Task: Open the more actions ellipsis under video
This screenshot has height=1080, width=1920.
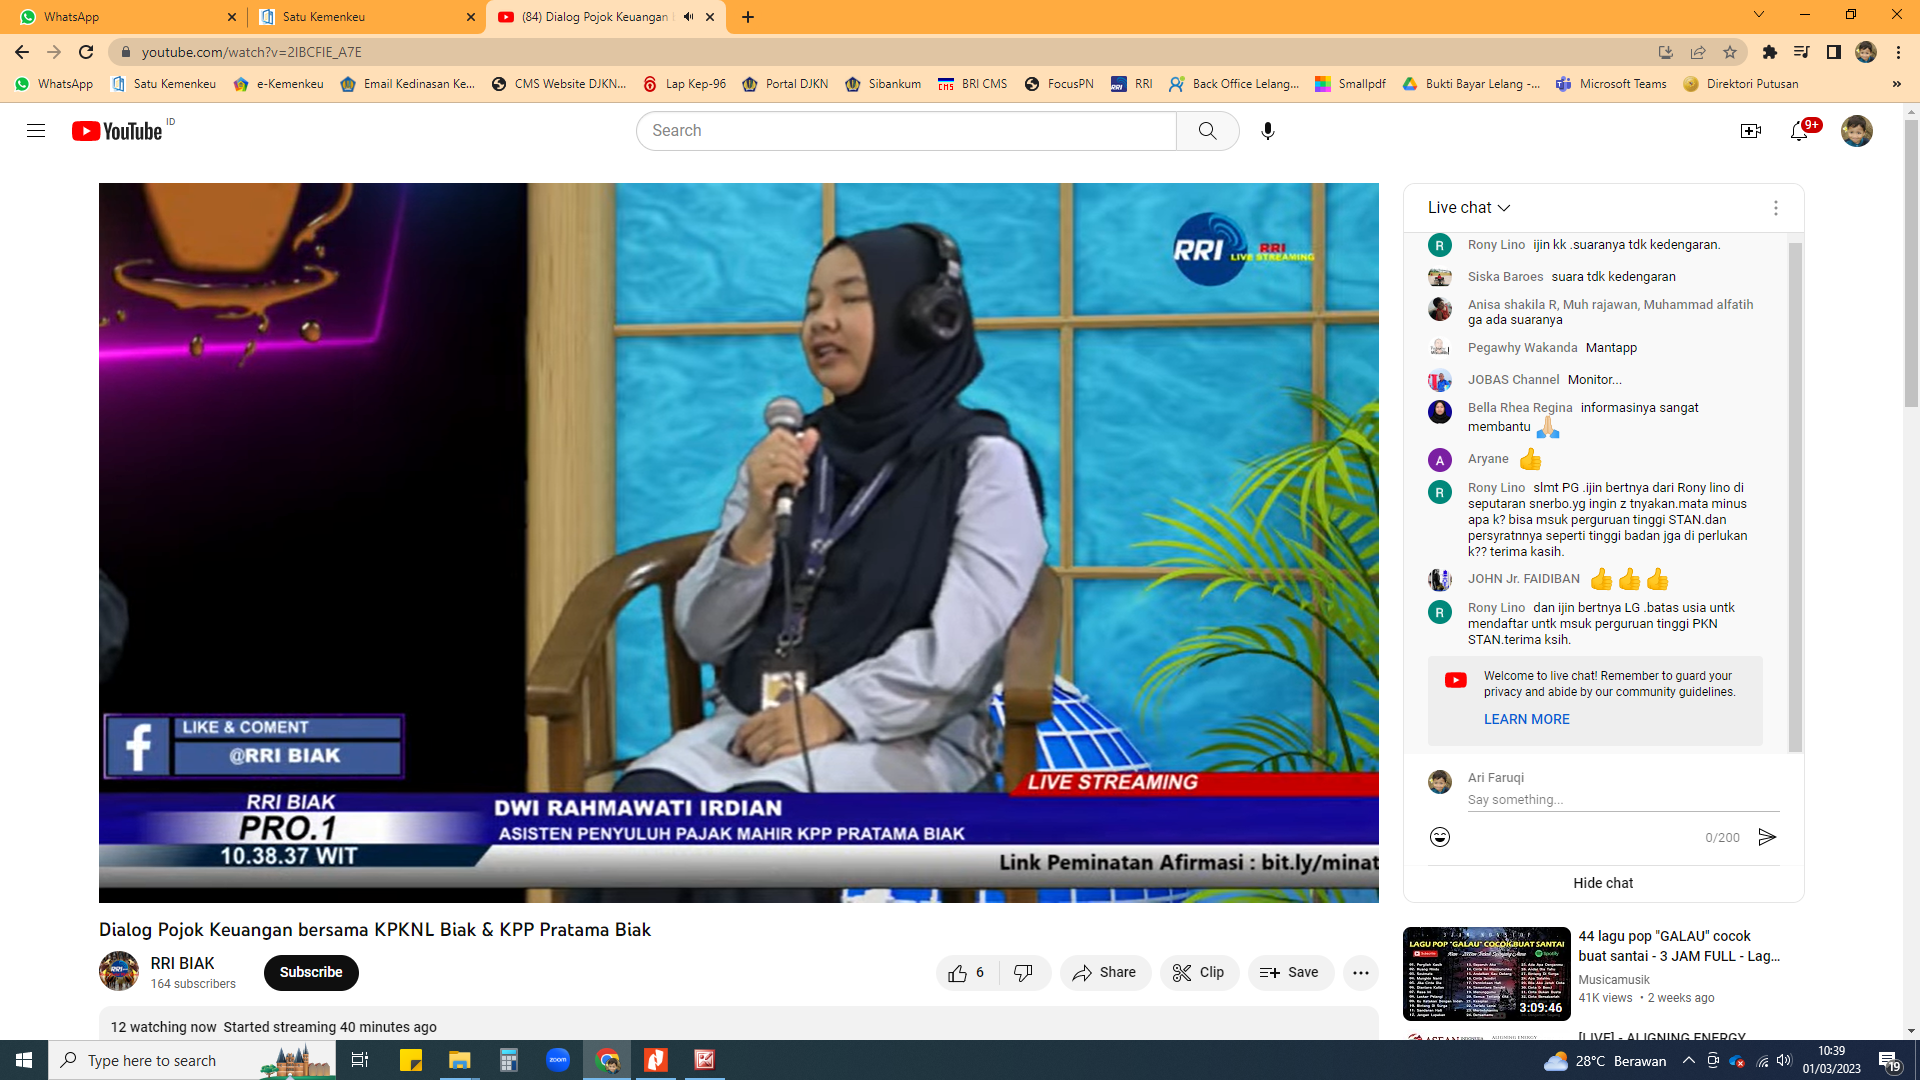Action: 1360,973
